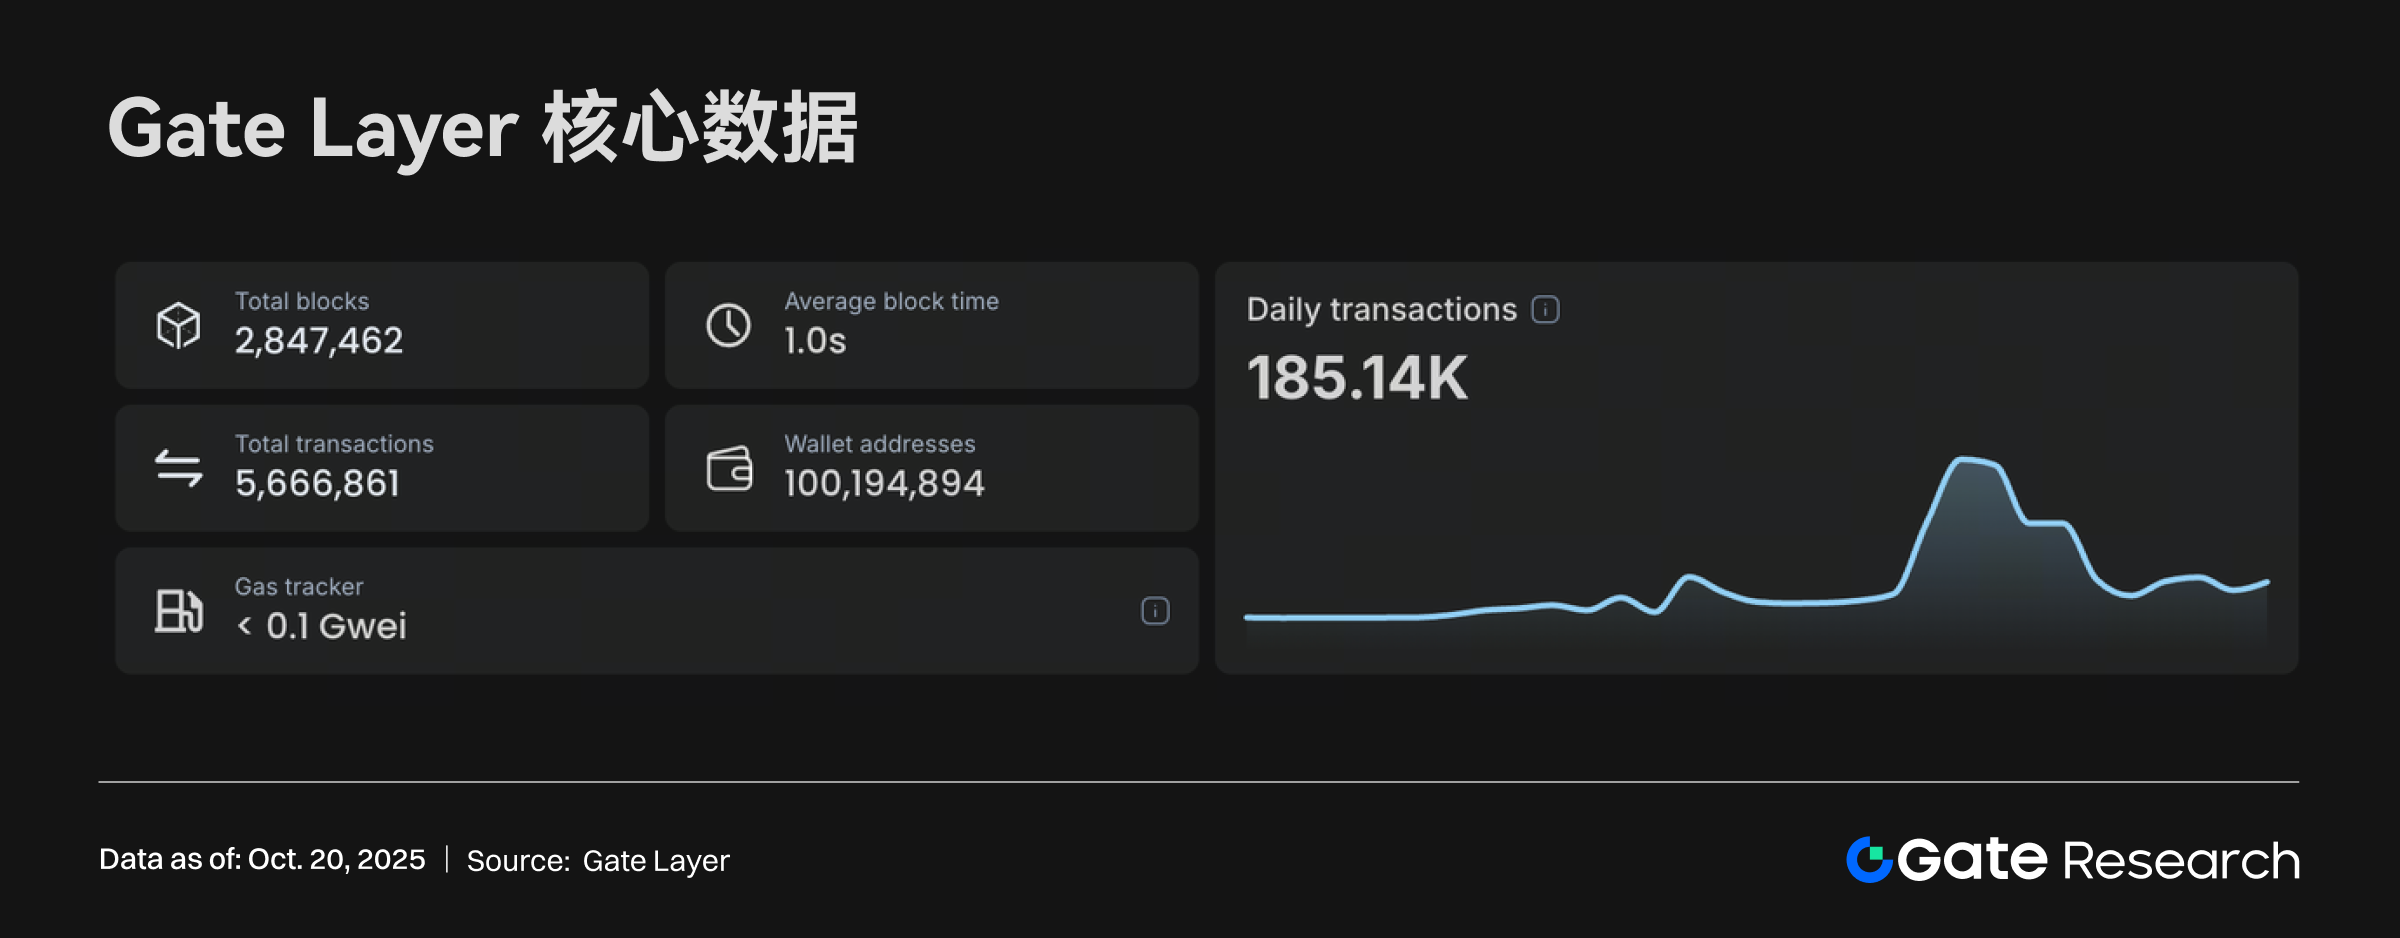Screen dimensions: 2400x938
Task: Select the average block time 1.0s
Action: (x=815, y=341)
